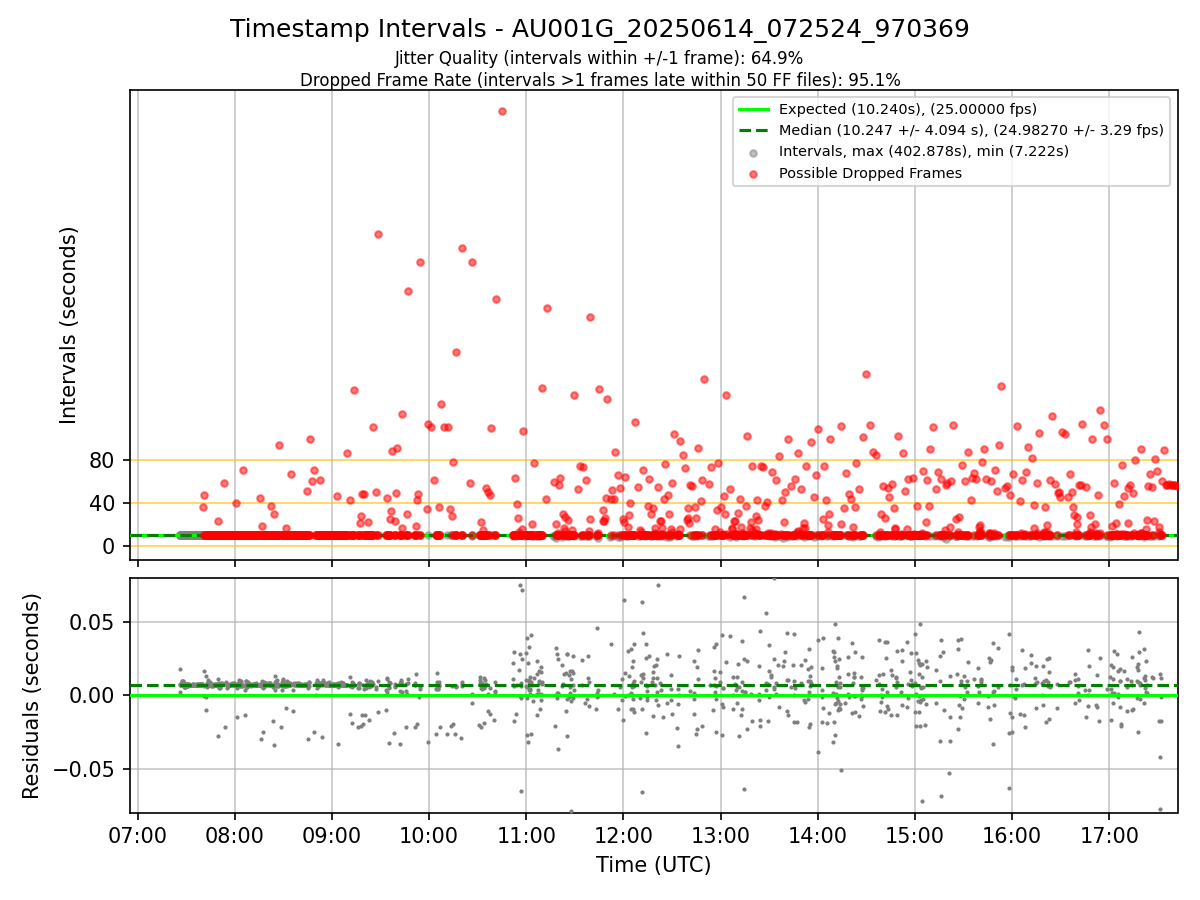Click the dashed green median legend sample
The width and height of the screenshot is (1200, 900).
tap(754, 130)
